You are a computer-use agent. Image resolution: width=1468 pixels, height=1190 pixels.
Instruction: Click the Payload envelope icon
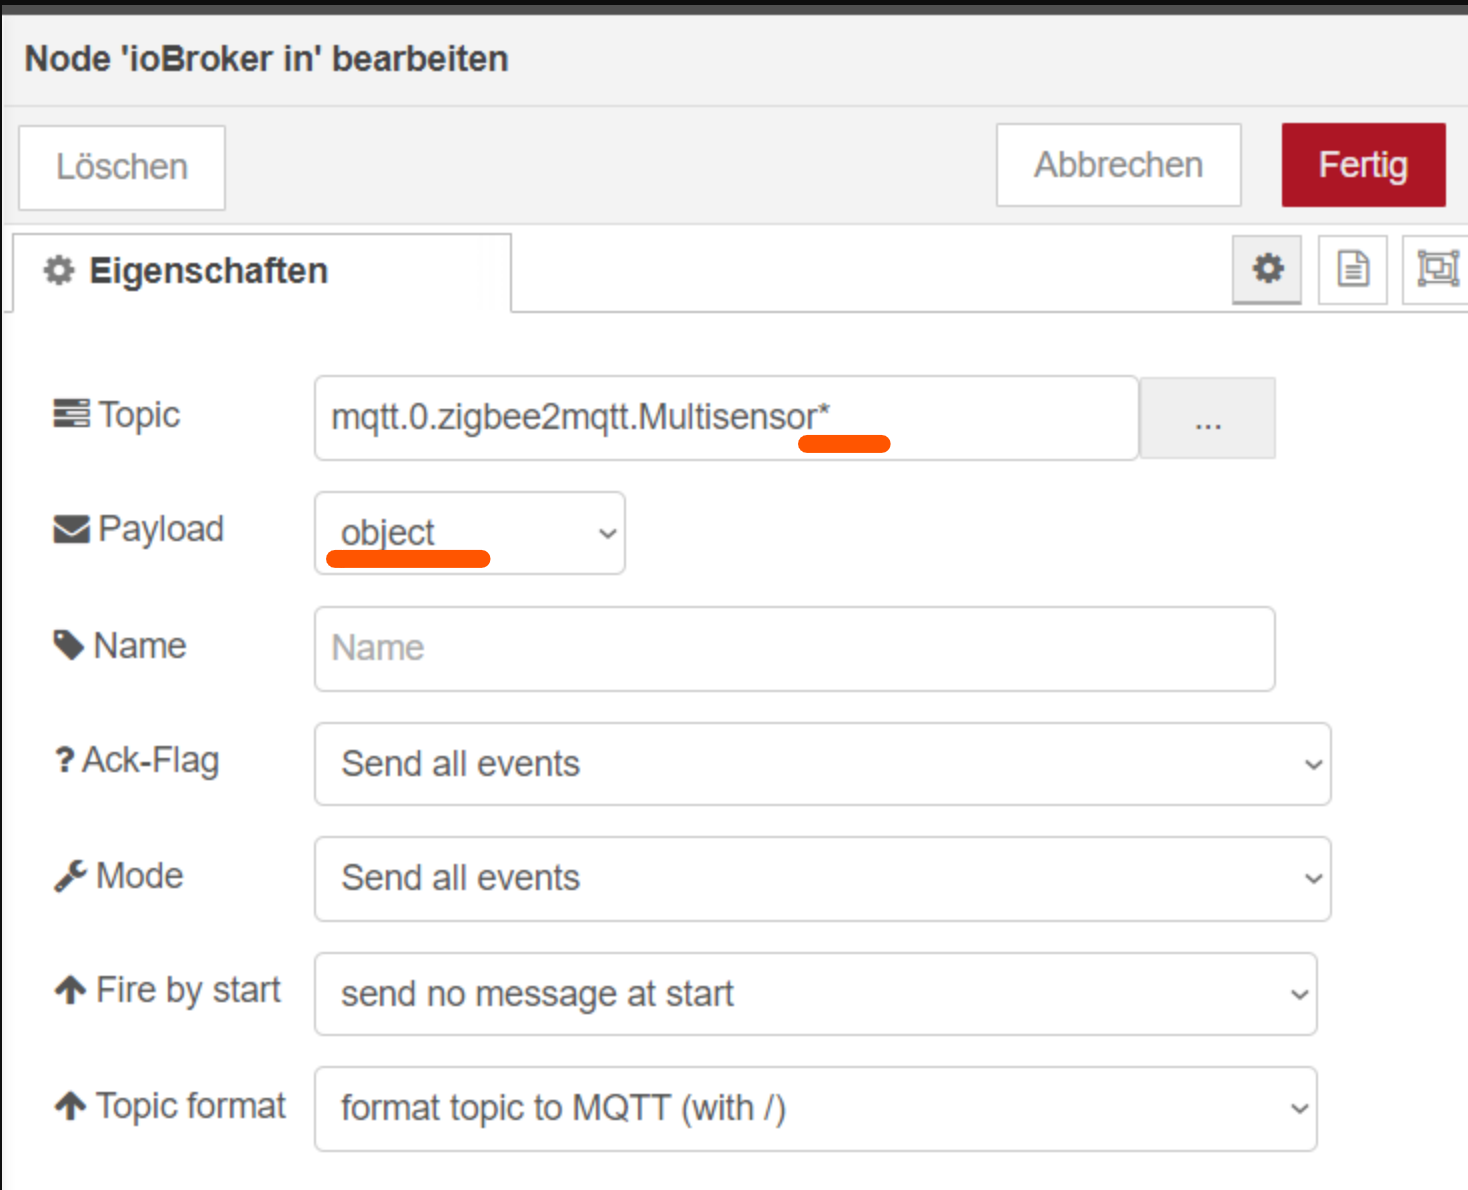click(x=71, y=529)
